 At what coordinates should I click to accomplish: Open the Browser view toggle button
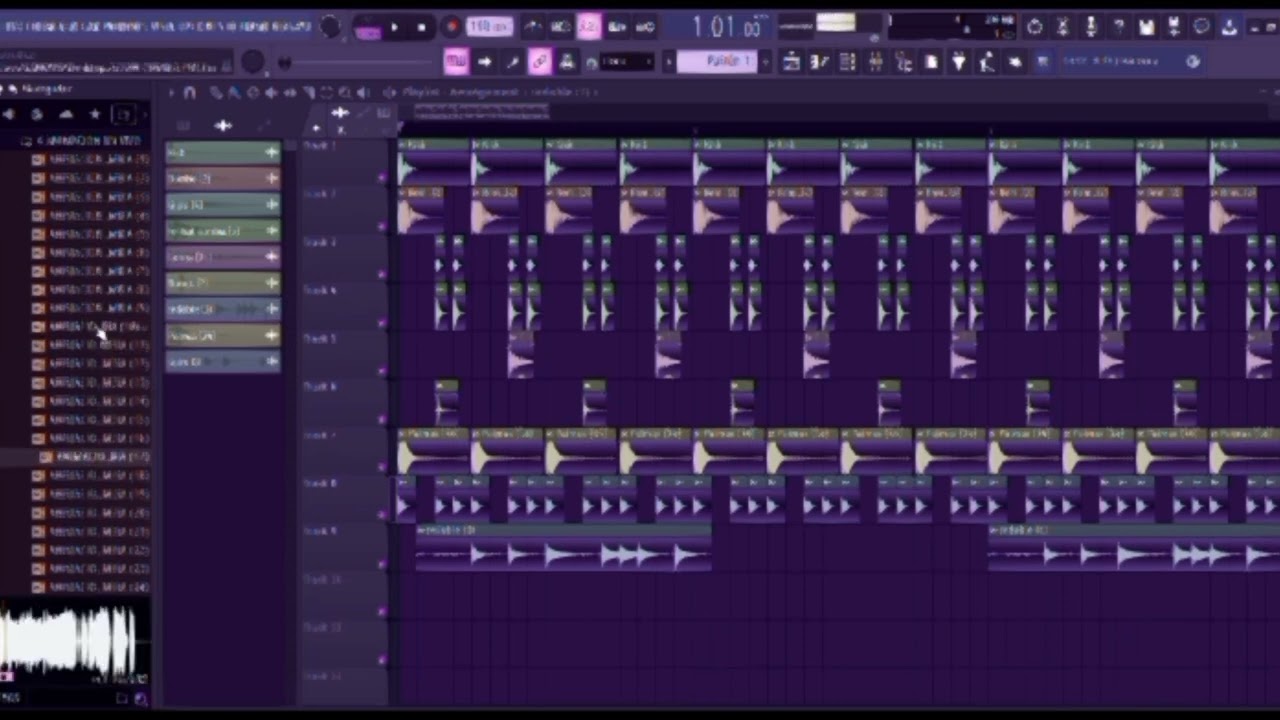[x=903, y=62]
